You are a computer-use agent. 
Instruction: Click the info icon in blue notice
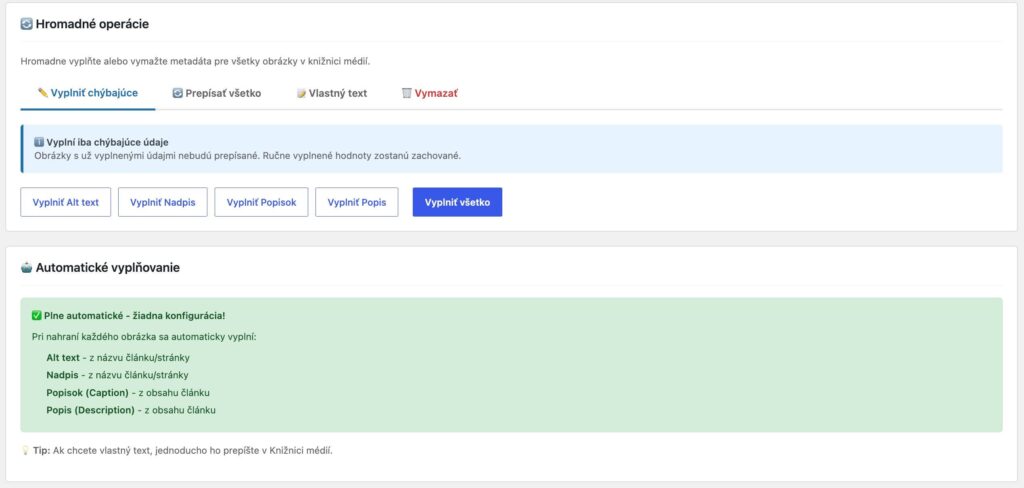click(39, 142)
